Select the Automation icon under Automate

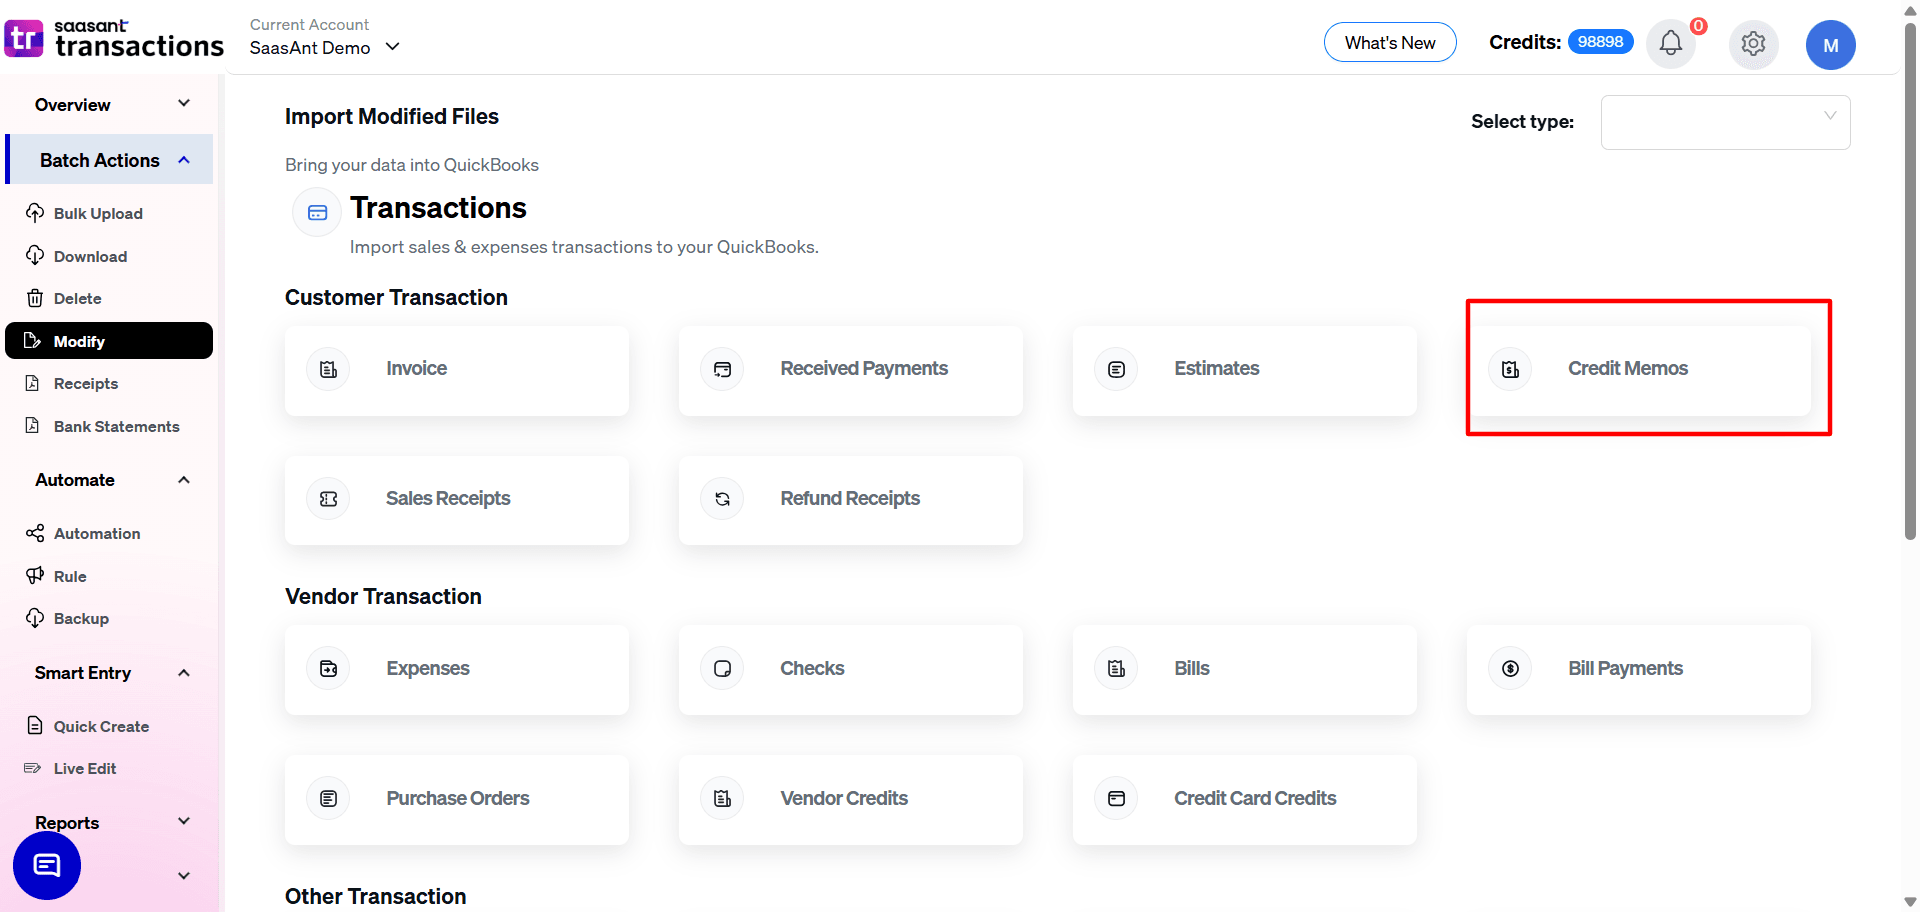pos(35,533)
